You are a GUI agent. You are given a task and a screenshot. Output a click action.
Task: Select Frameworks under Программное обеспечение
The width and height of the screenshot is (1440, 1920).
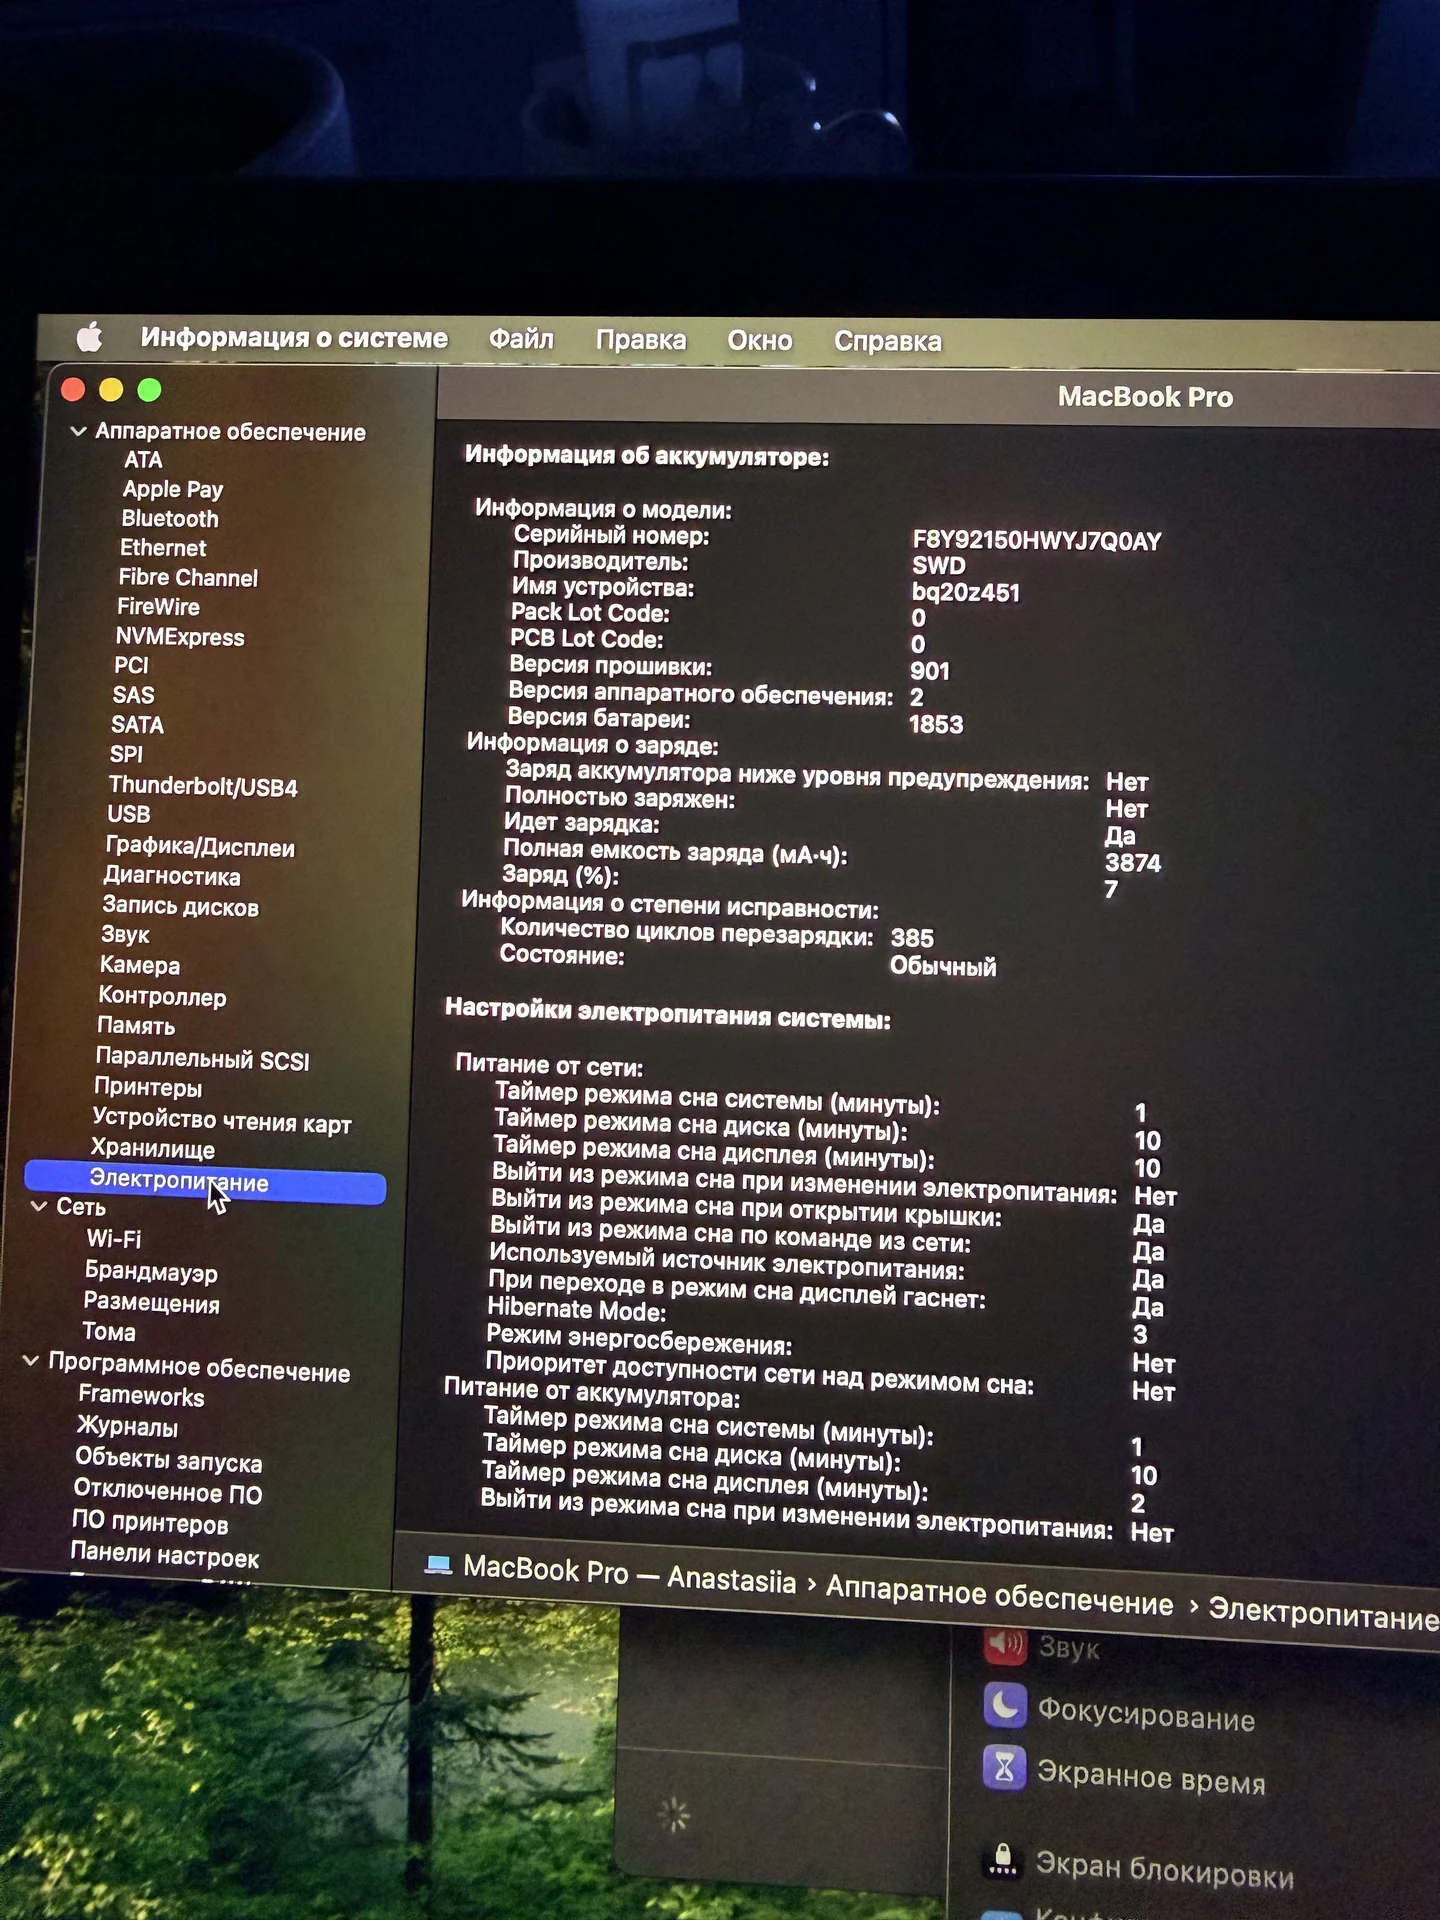pos(141,1396)
